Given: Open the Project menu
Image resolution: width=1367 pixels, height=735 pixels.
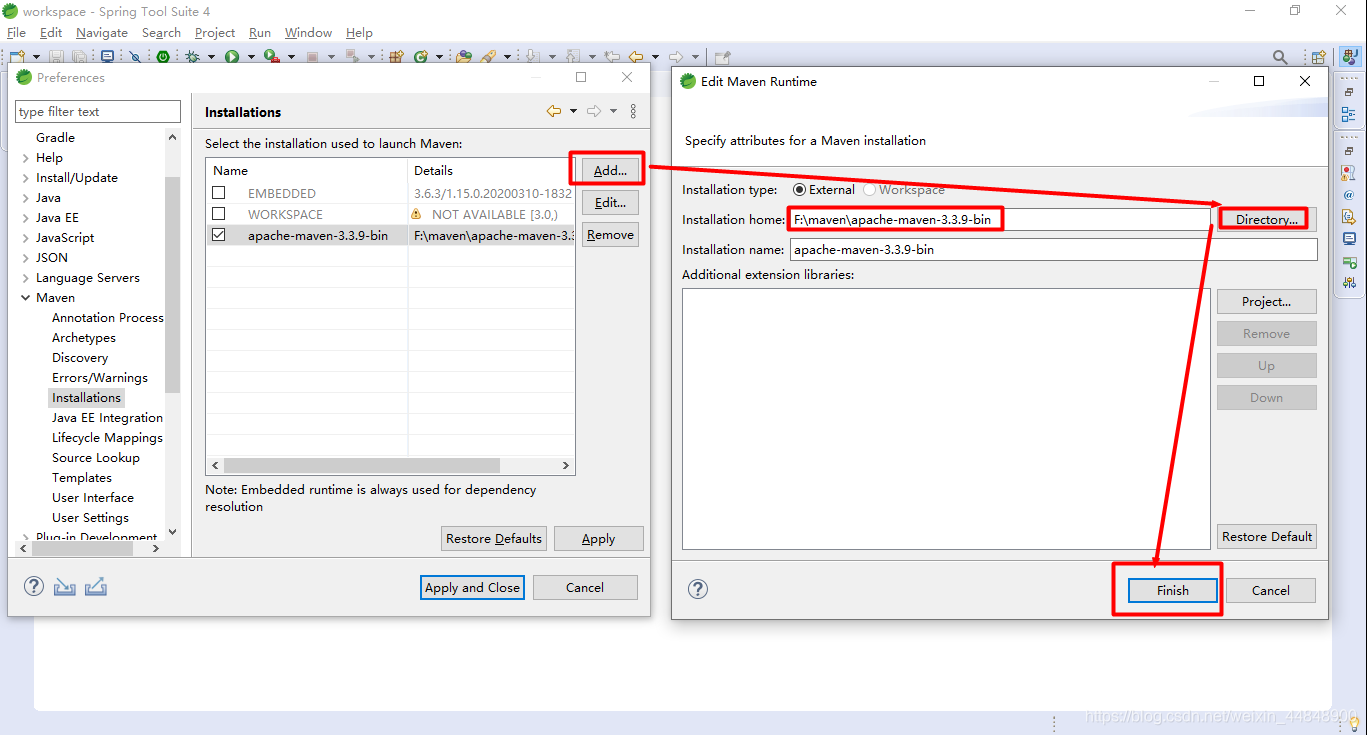Looking at the screenshot, I should pos(215,33).
